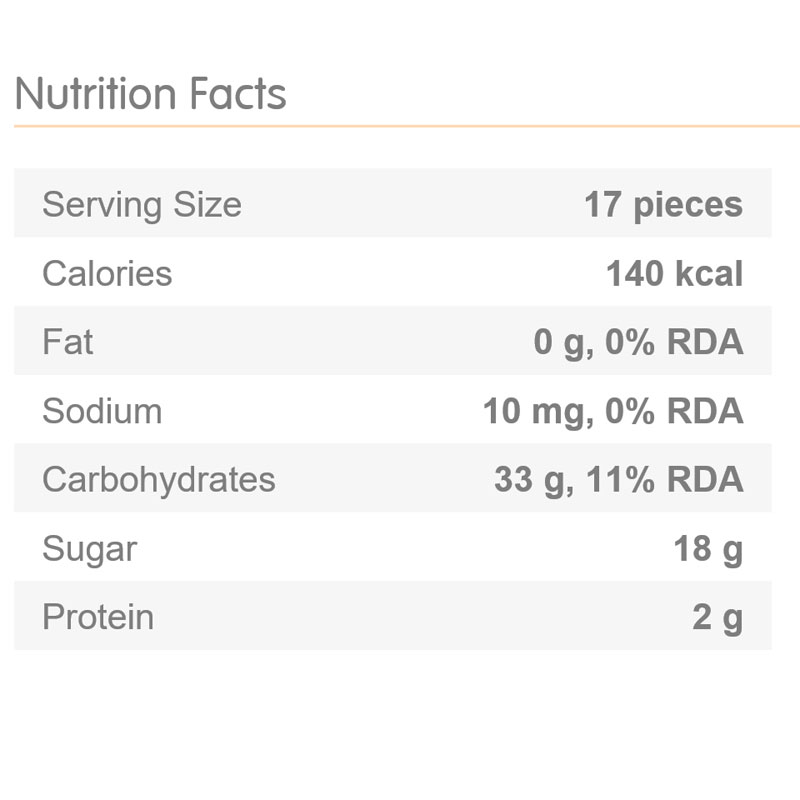Click the "18 g" sugar value
The width and height of the screenshot is (800, 800).
pos(709,549)
